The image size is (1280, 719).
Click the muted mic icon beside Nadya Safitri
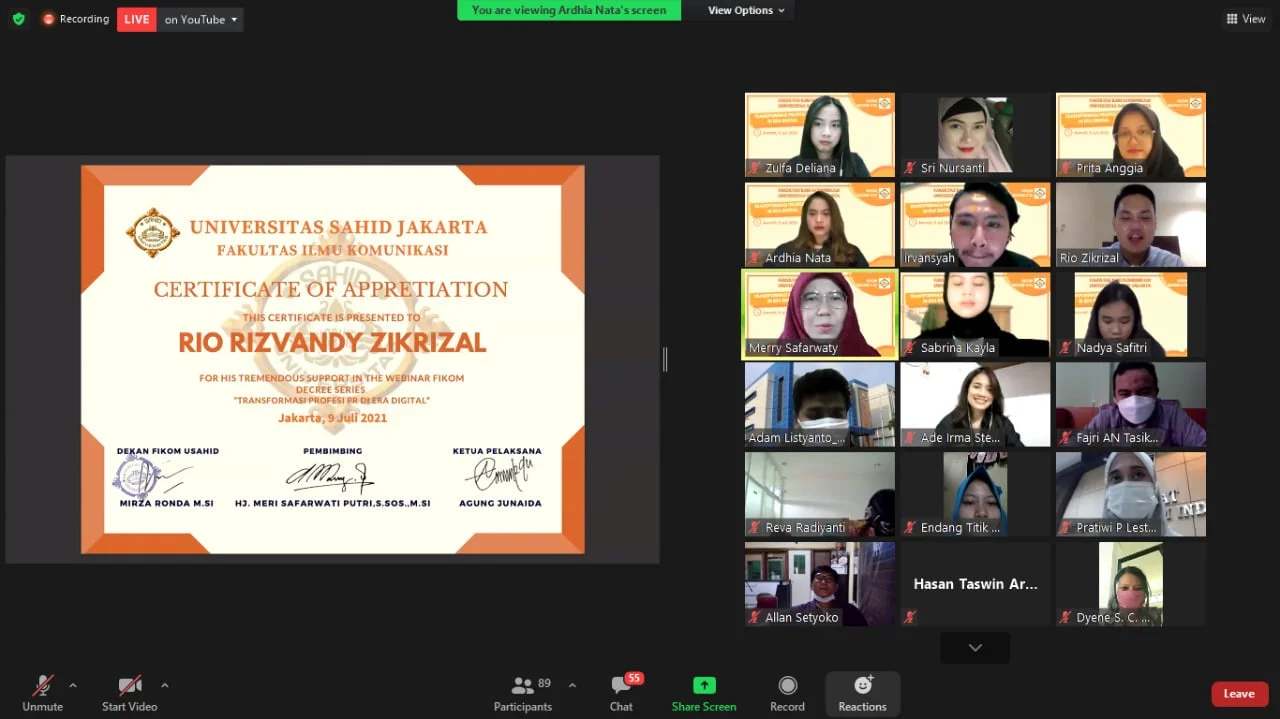point(1066,348)
